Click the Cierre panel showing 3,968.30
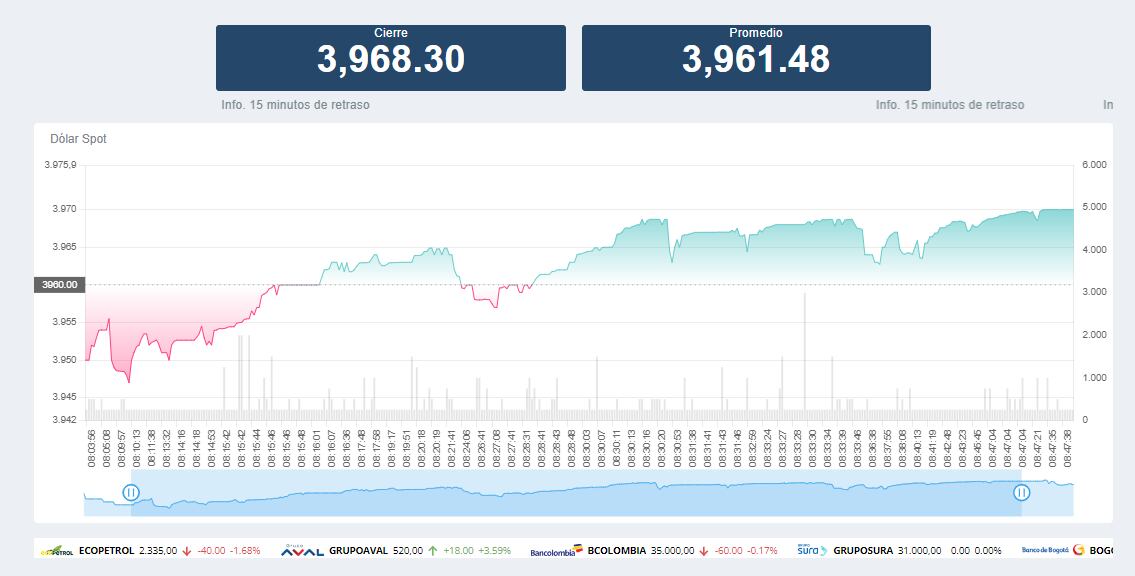Screen dimensions: 1135x576 392,57
